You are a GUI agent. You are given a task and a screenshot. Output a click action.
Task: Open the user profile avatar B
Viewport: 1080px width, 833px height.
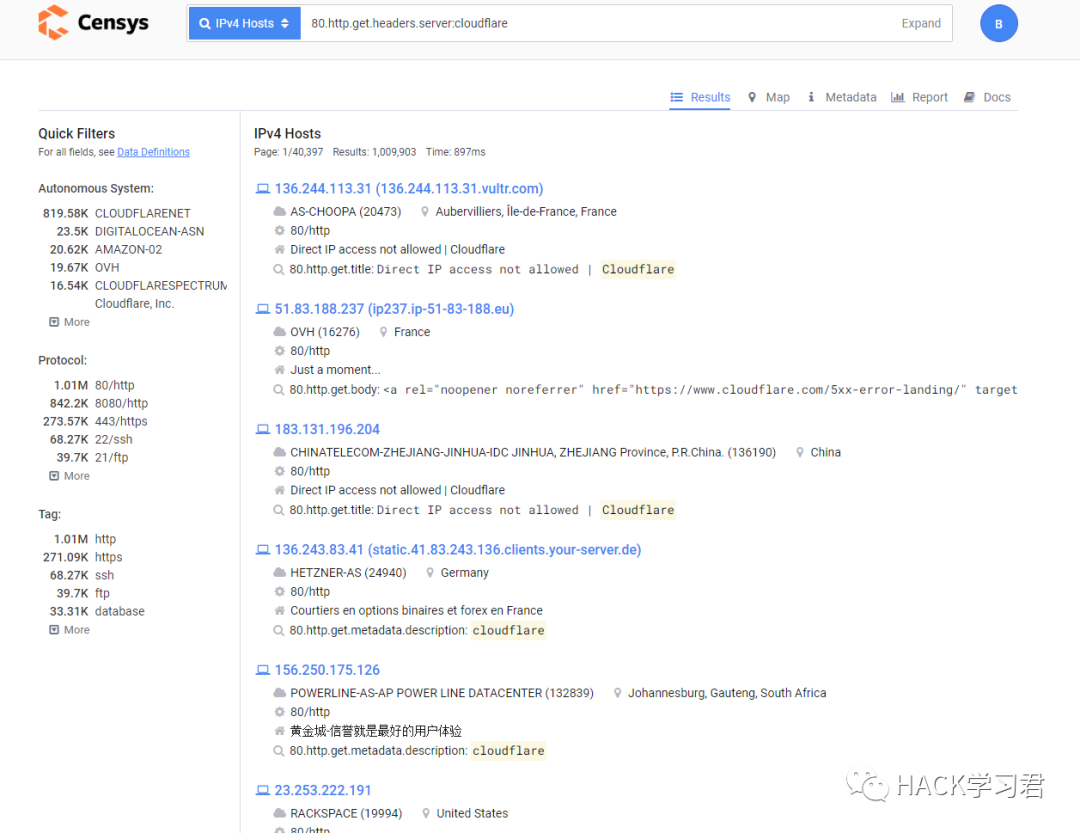998,23
